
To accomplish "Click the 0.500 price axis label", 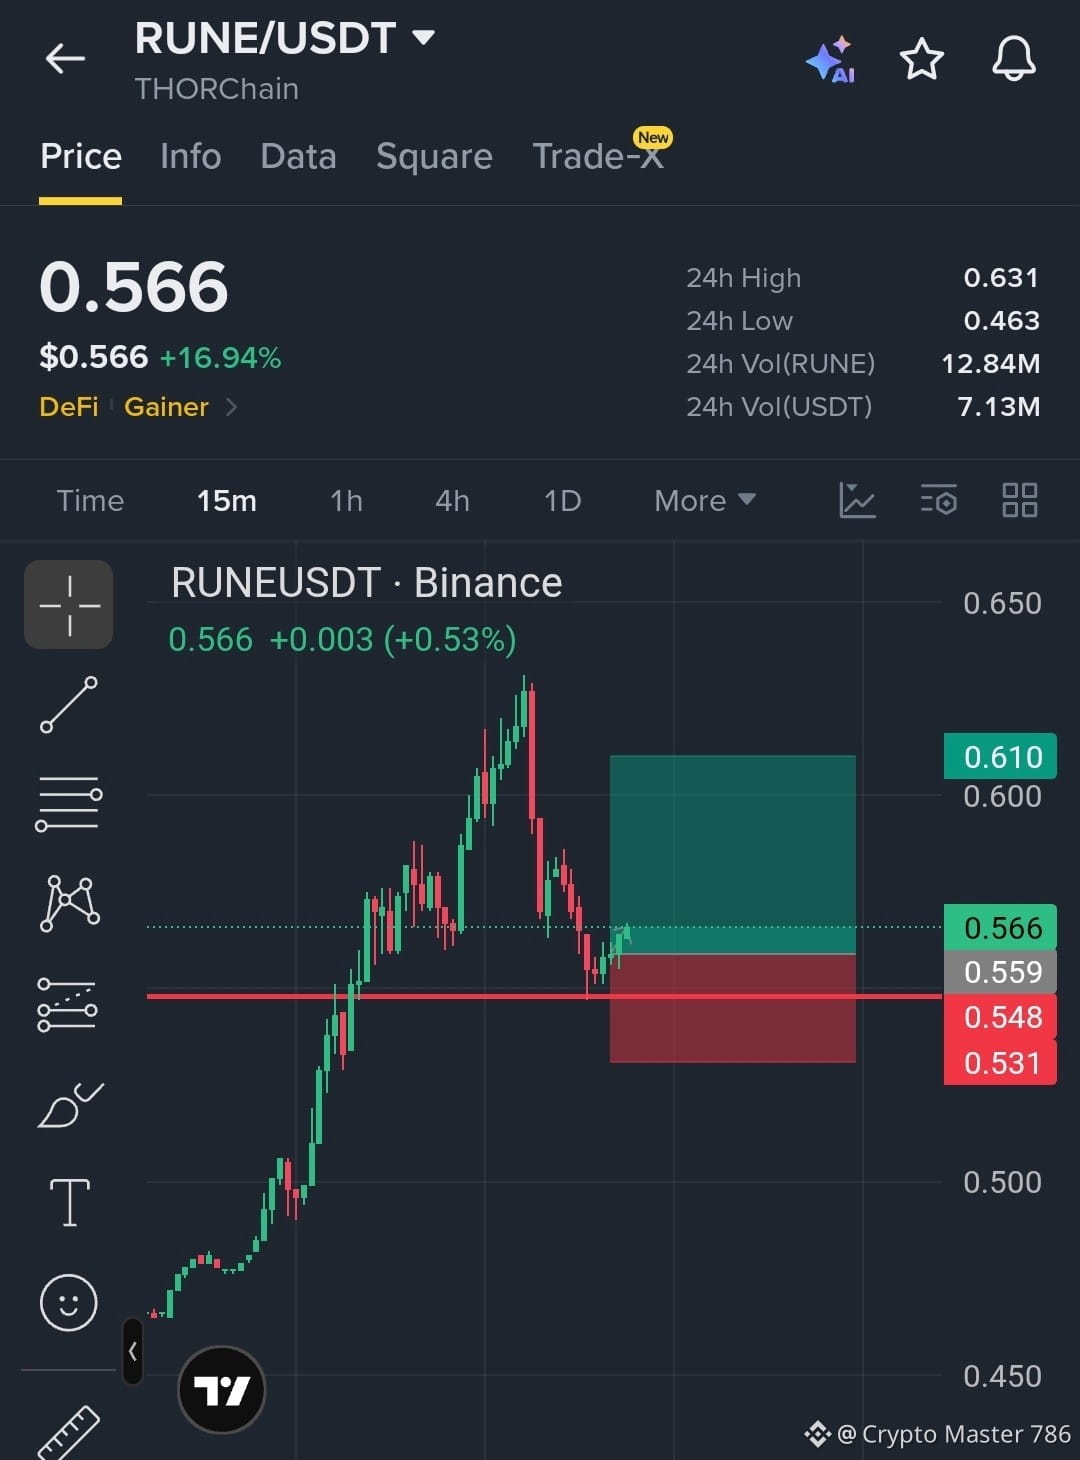I will (1002, 1182).
